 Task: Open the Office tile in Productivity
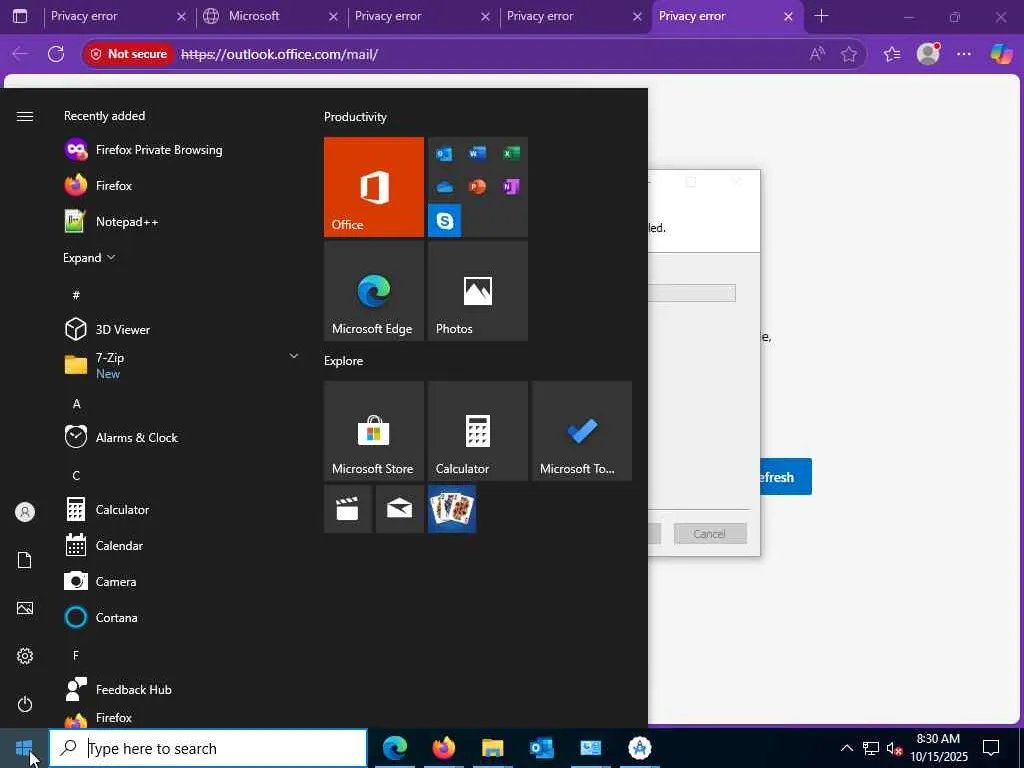point(374,187)
